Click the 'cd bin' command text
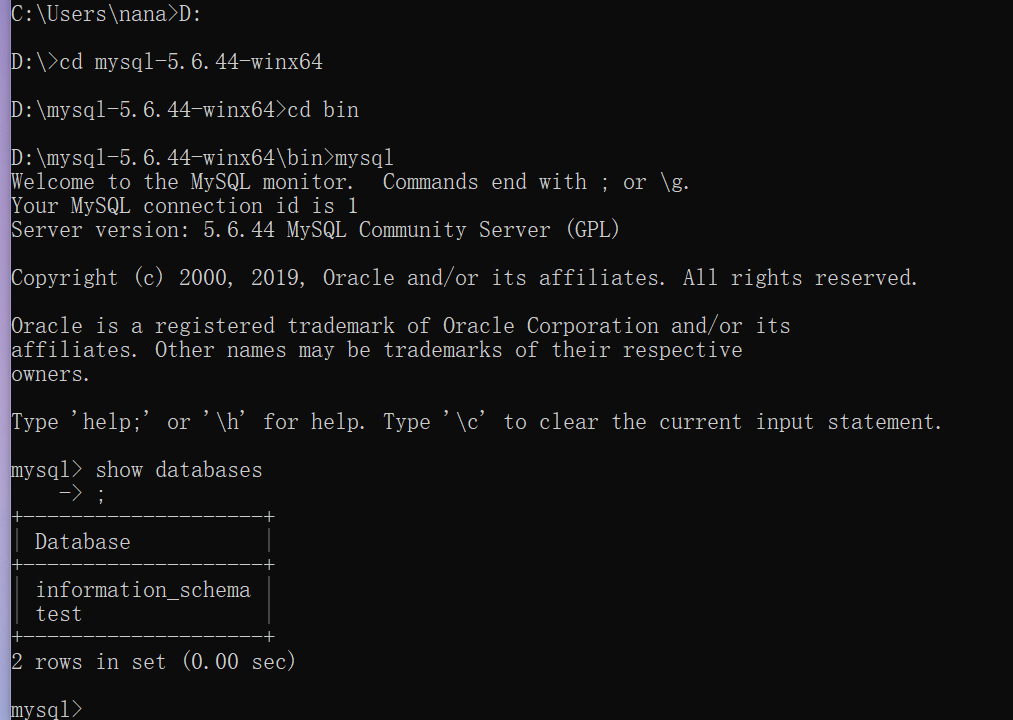This screenshot has width=1013, height=720. coord(322,110)
